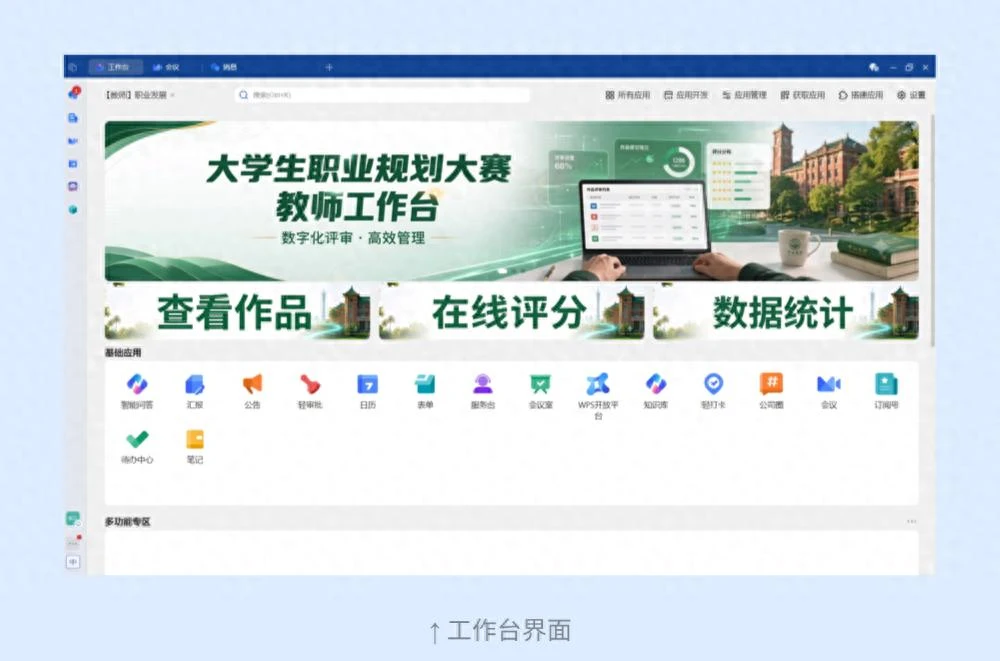Image resolution: width=1000 pixels, height=661 pixels.
Task: Click the cloud icon in title bar
Action: pyautogui.click(x=874, y=67)
